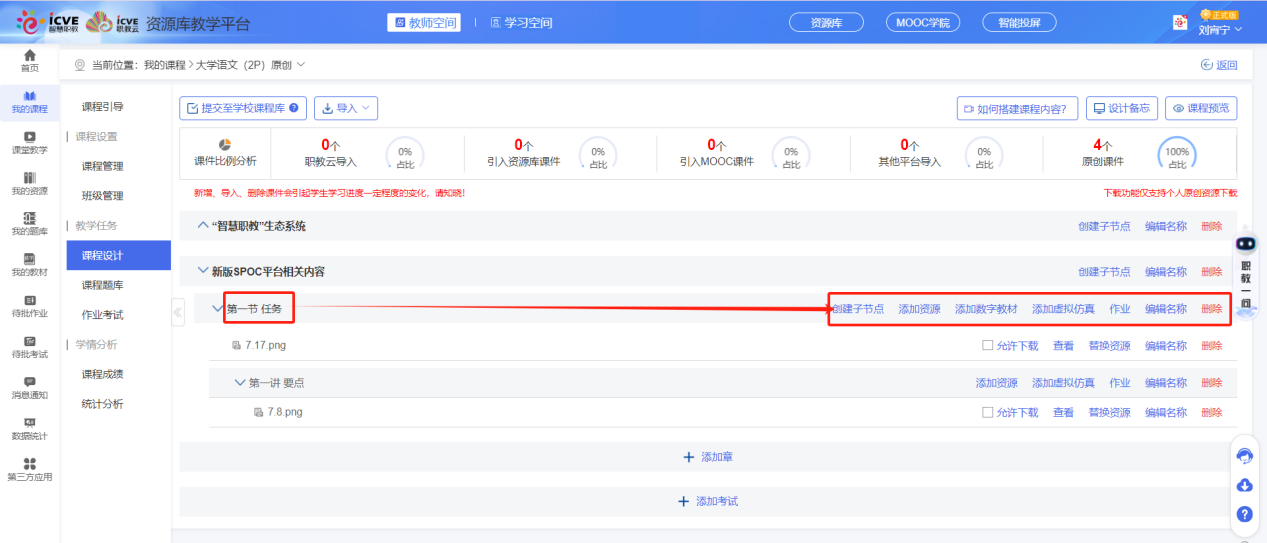Open 课堂教学 icon in left sidebar
The width and height of the screenshot is (1267, 543).
pos(30,138)
